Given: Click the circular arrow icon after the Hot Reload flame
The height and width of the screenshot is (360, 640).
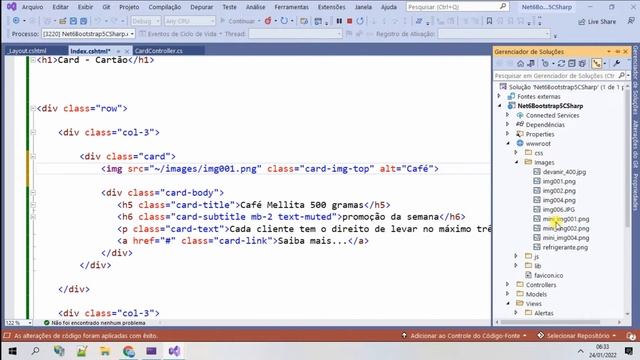Looking at the screenshot, I should [284, 21].
